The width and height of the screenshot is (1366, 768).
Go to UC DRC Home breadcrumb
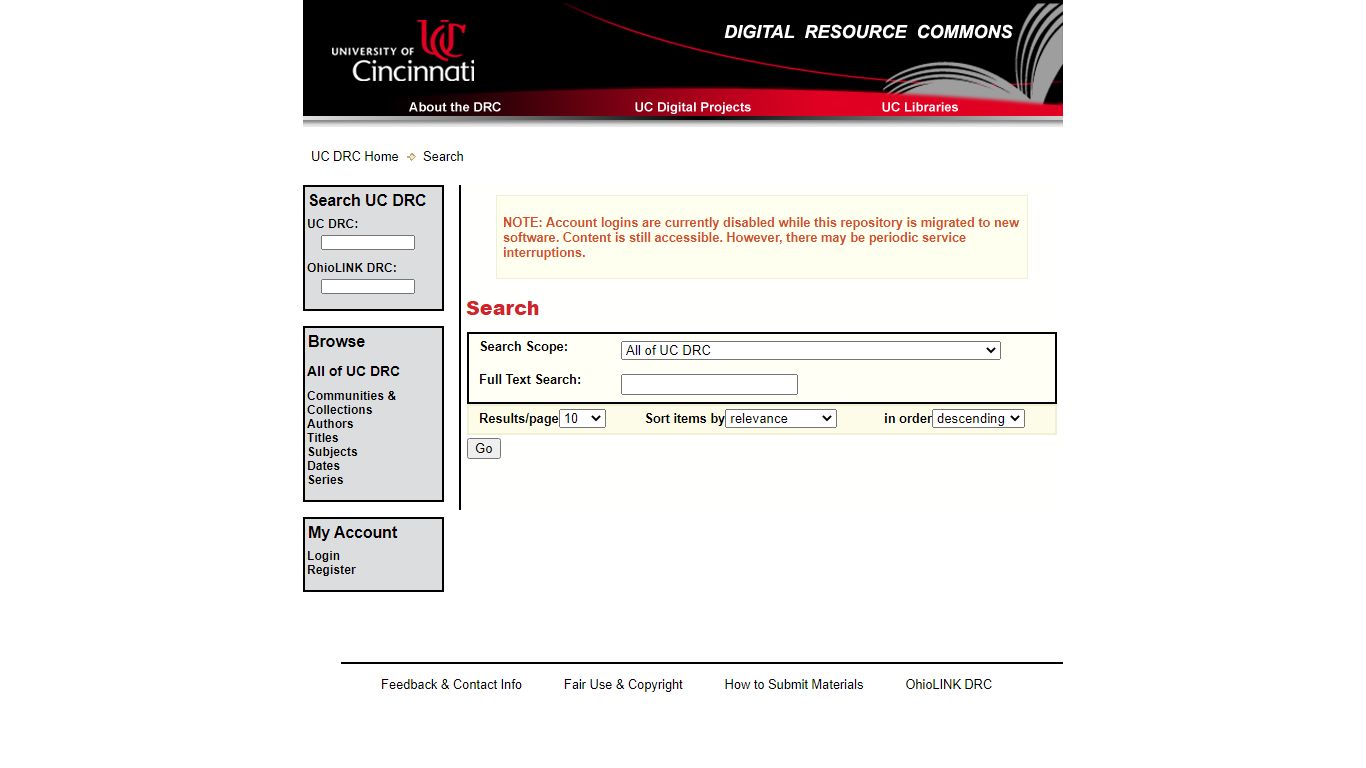[355, 157]
